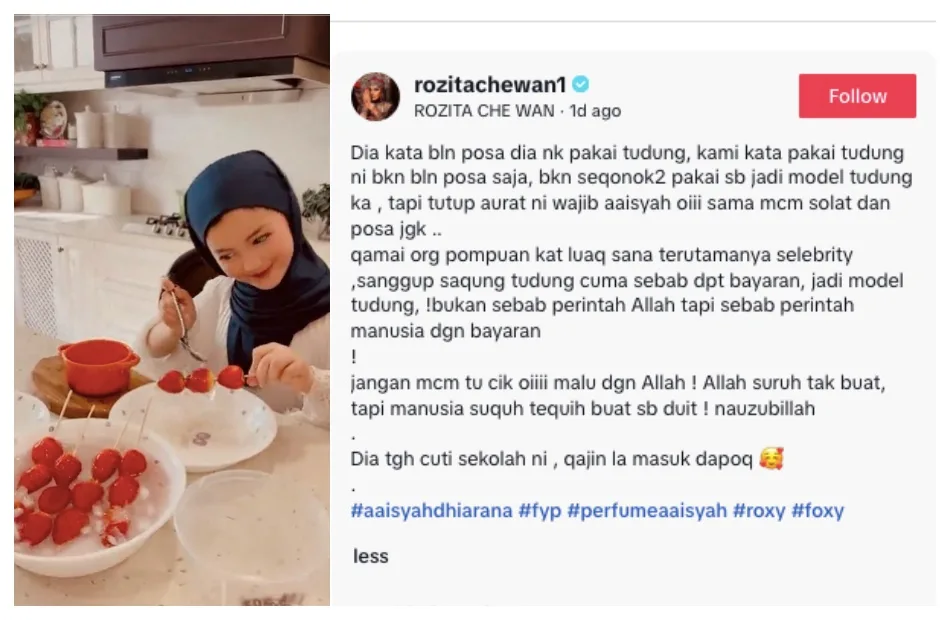Collapse the caption with 'less'
This screenshot has height=620, width=950.
click(371, 556)
